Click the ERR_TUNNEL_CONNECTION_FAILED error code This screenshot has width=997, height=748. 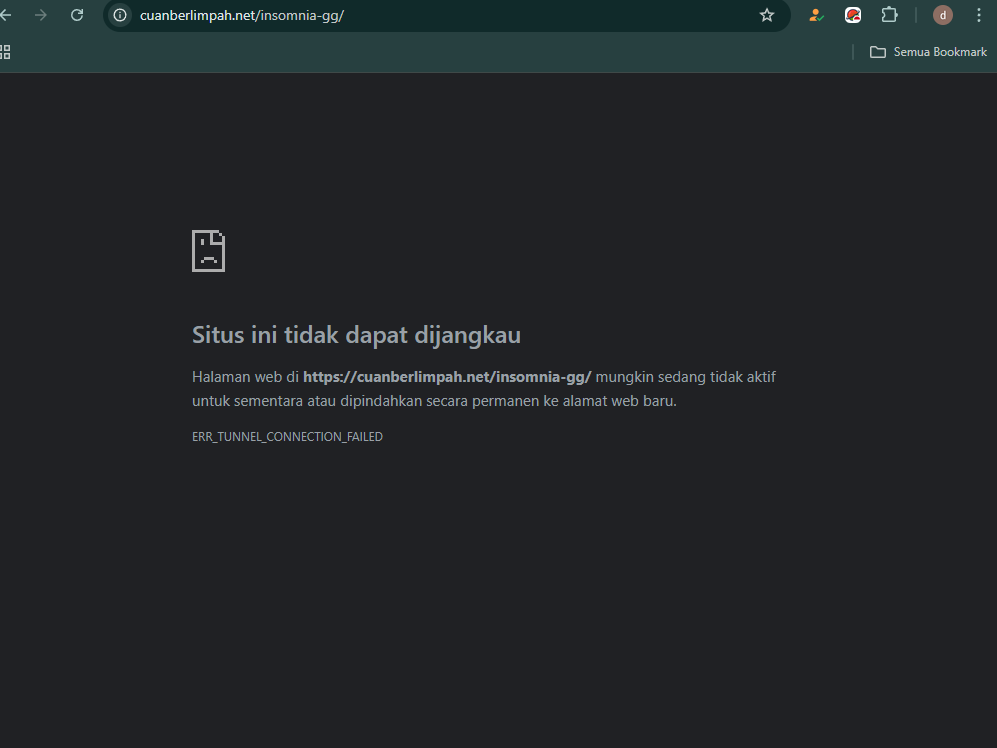tap(287, 437)
